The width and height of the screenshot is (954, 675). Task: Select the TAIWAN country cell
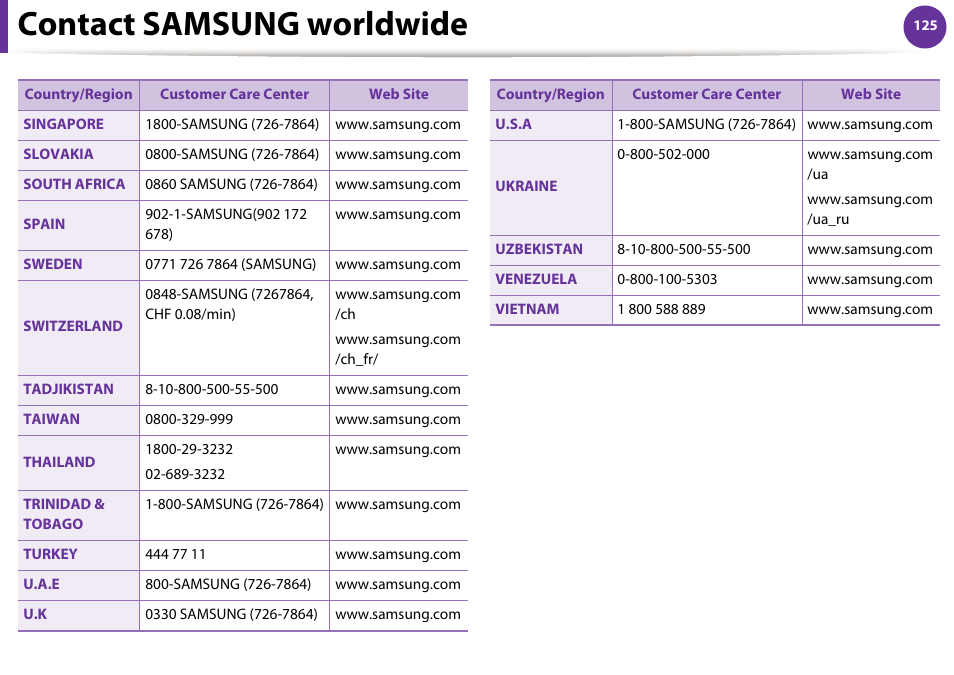[x=78, y=419]
